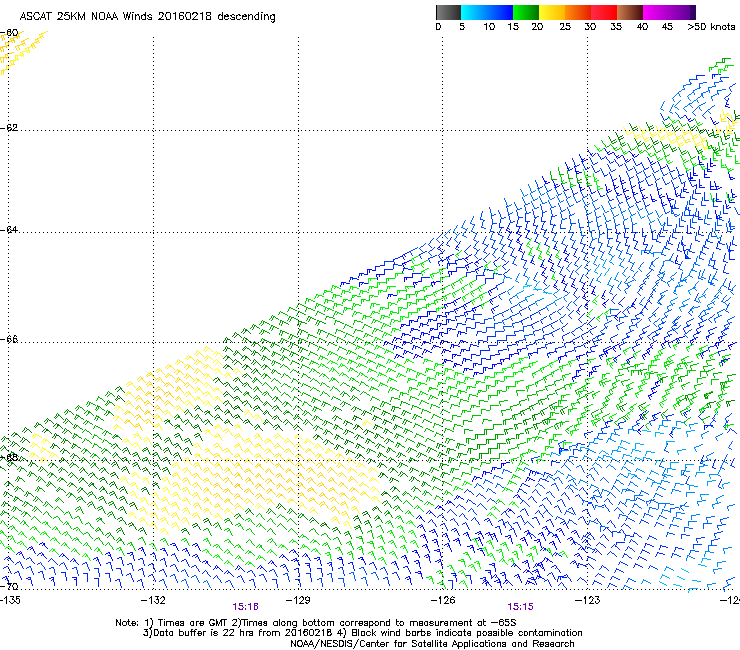Click the longitude label '-126'
Image resolution: width=740 pixels, height=650 pixels.
(x=443, y=600)
